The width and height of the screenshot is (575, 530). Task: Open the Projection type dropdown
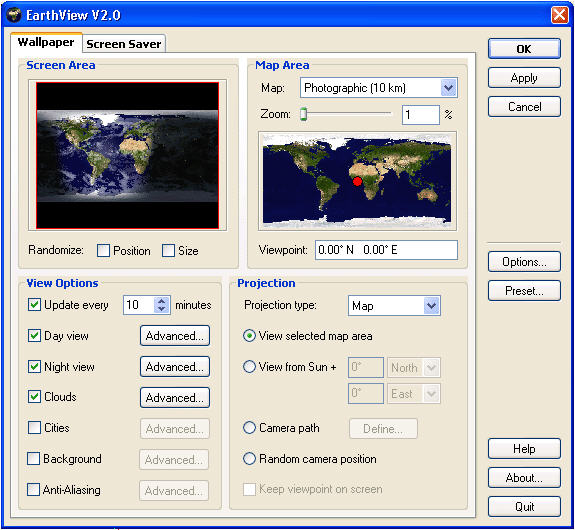pos(394,306)
